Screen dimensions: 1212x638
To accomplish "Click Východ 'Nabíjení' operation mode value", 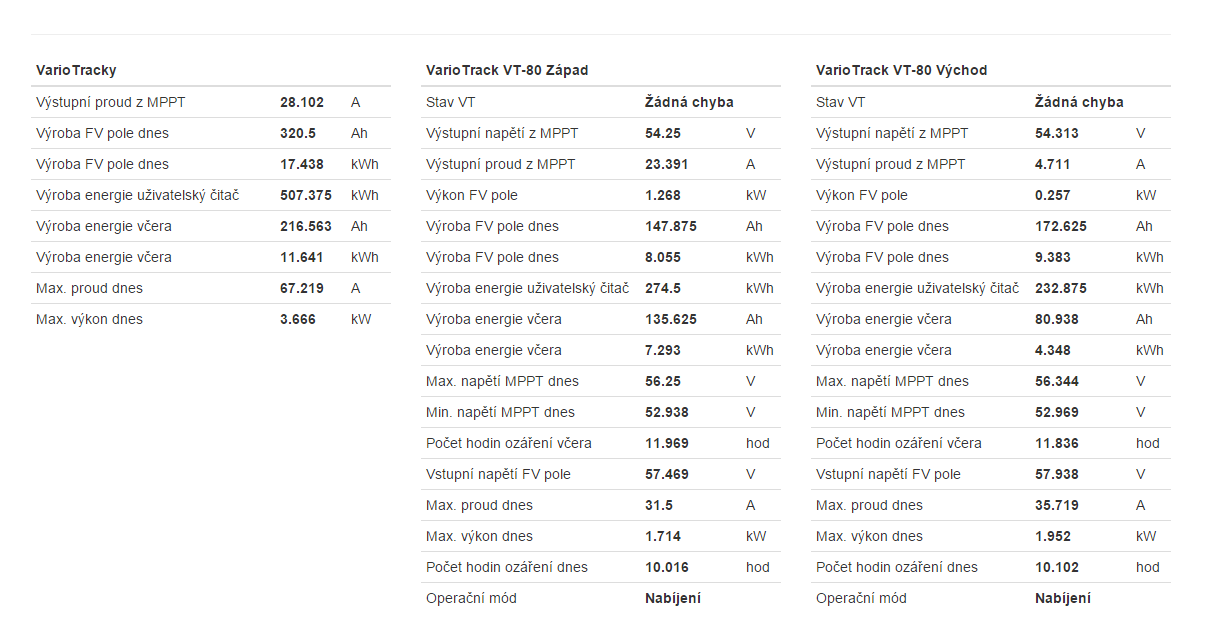I will point(1063,598).
